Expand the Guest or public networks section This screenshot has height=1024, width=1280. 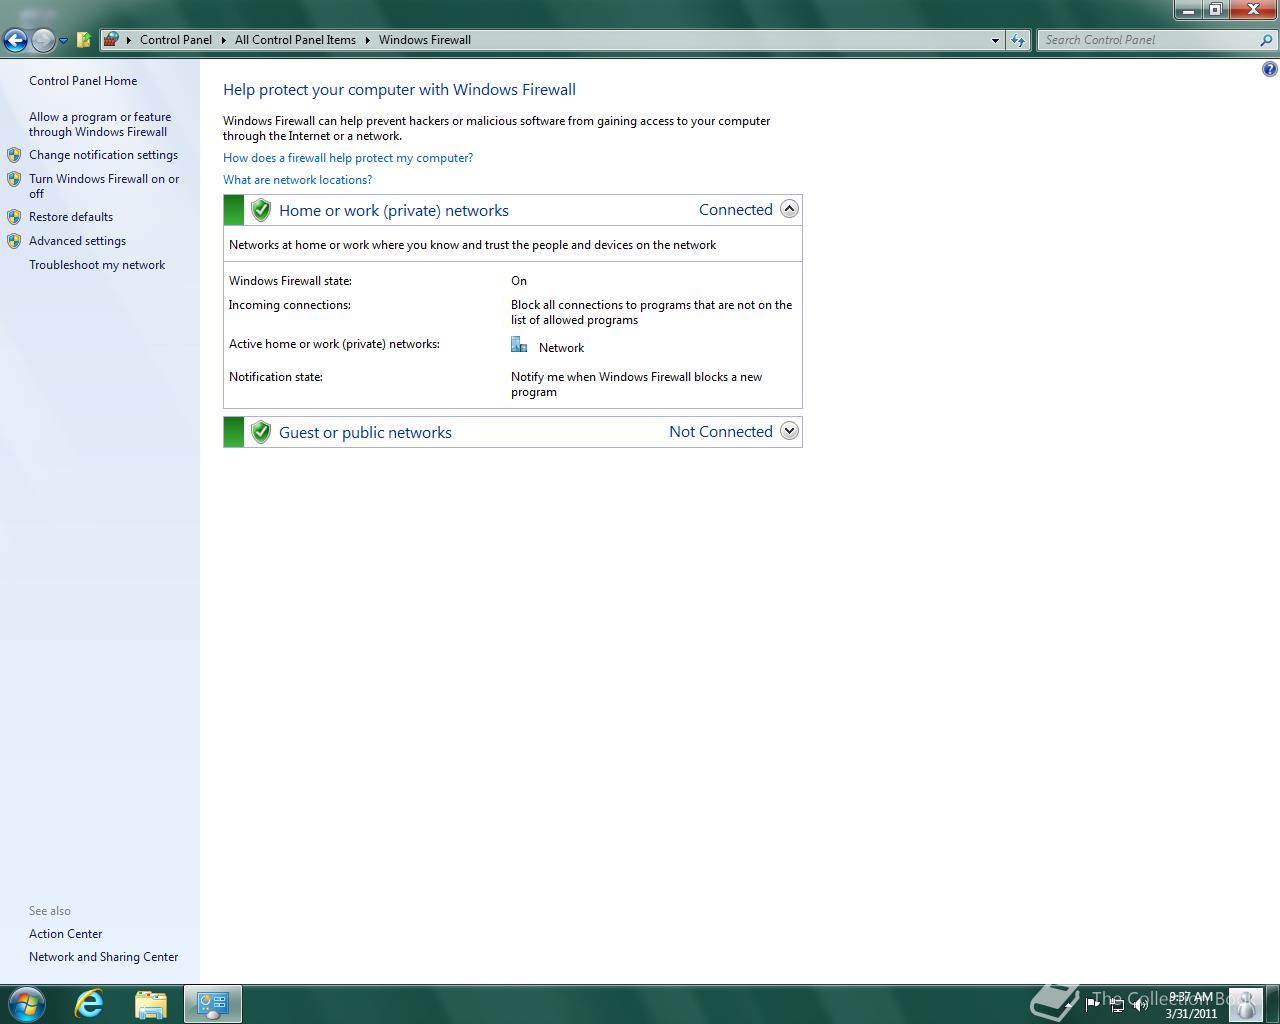789,431
